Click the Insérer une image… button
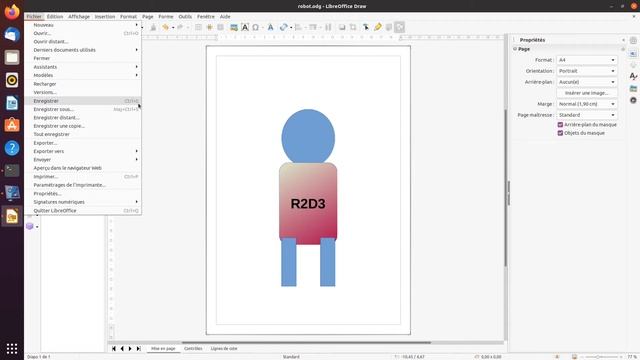This screenshot has height=360, width=640. [587, 93]
